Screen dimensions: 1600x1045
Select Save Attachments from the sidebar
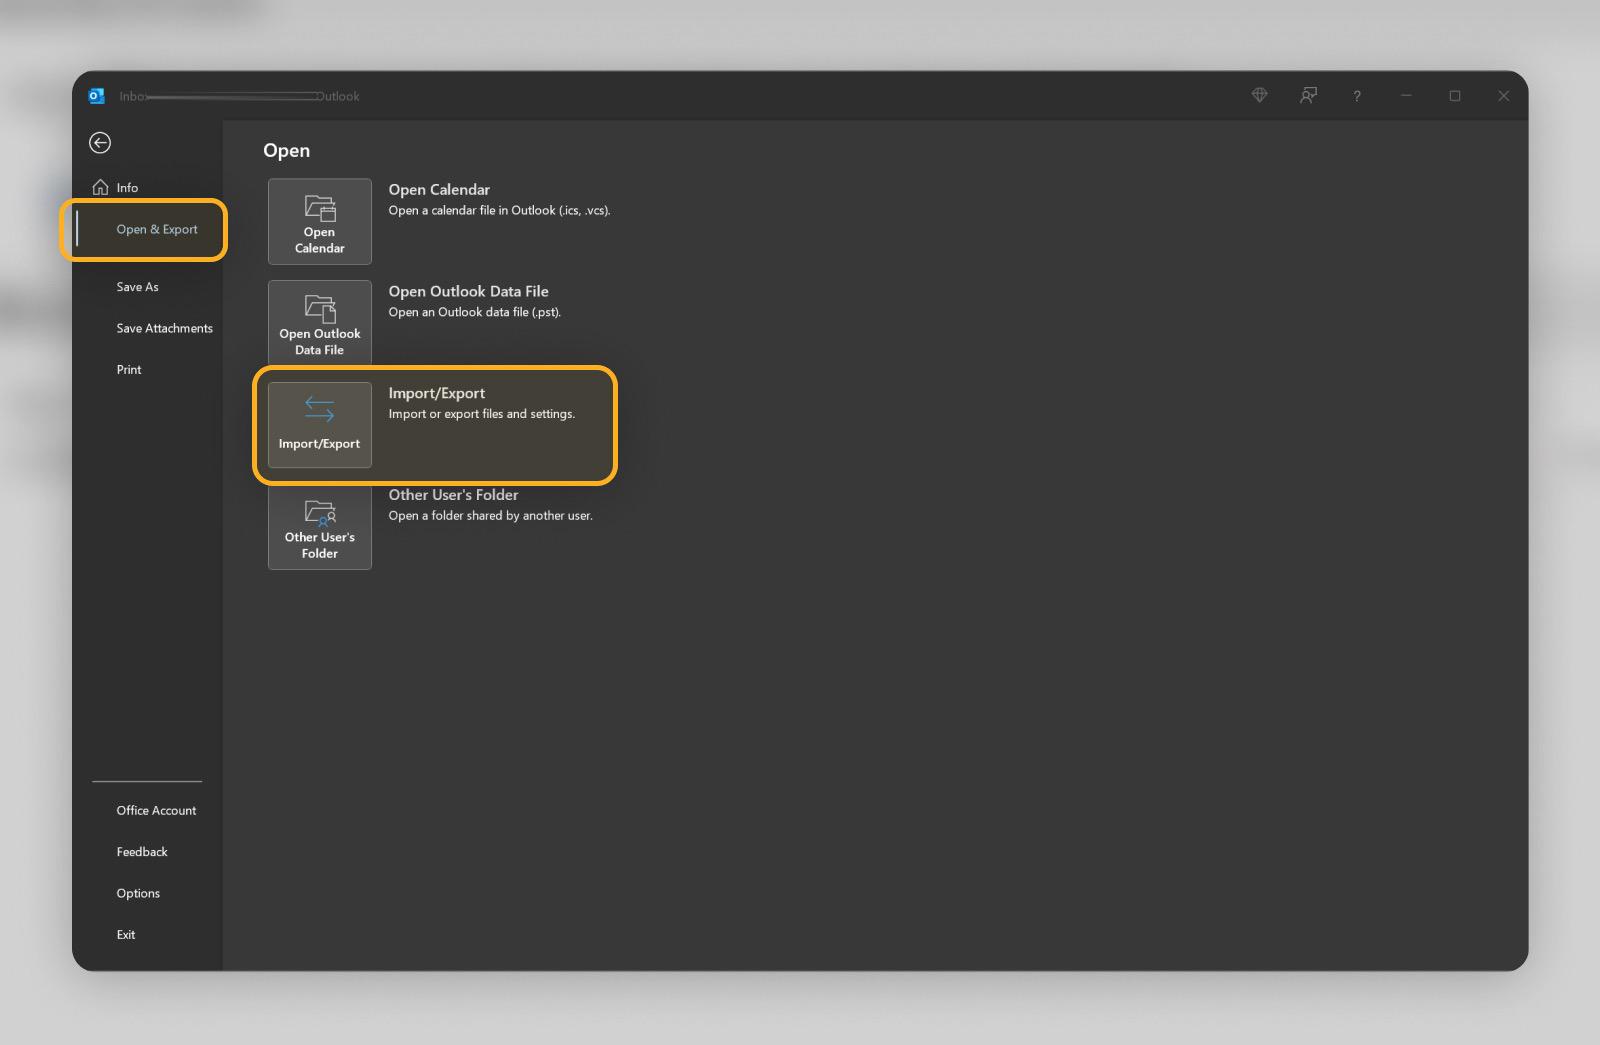click(164, 328)
